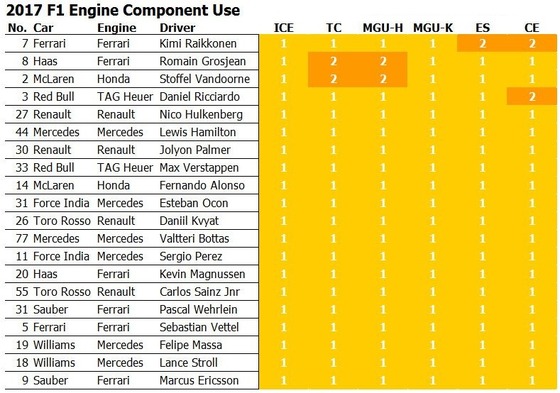560x393 pixels.
Task: Click Kimi Raikkonen's orange ES cell
Action: click(x=482, y=43)
